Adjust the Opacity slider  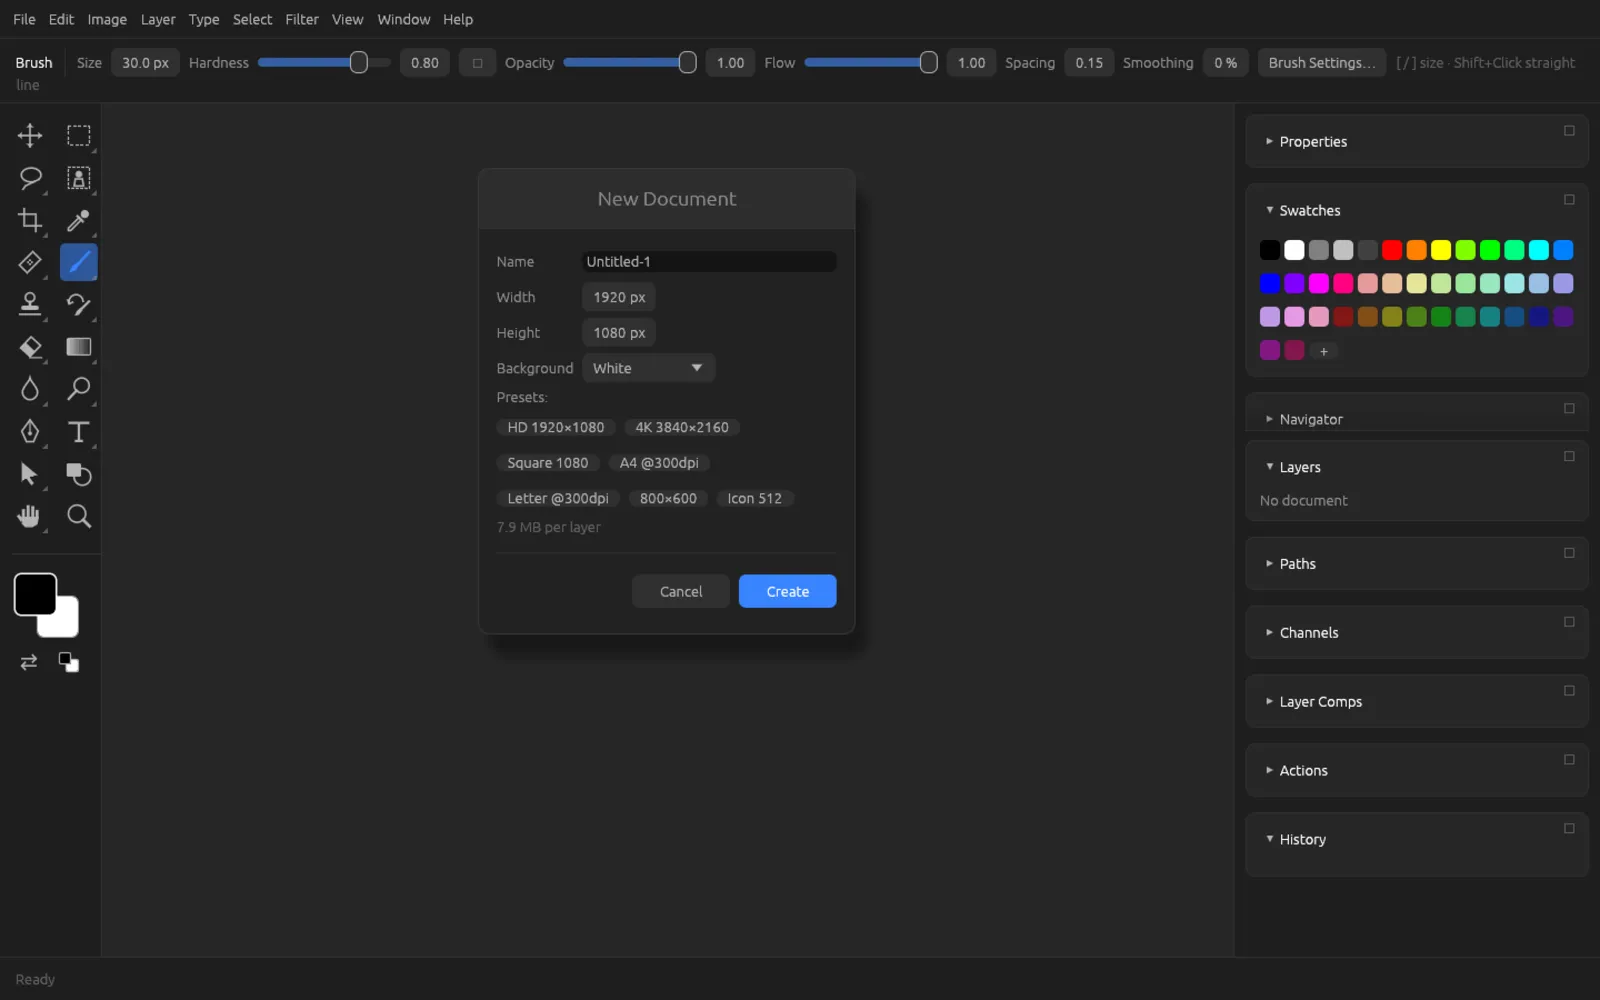pos(630,63)
